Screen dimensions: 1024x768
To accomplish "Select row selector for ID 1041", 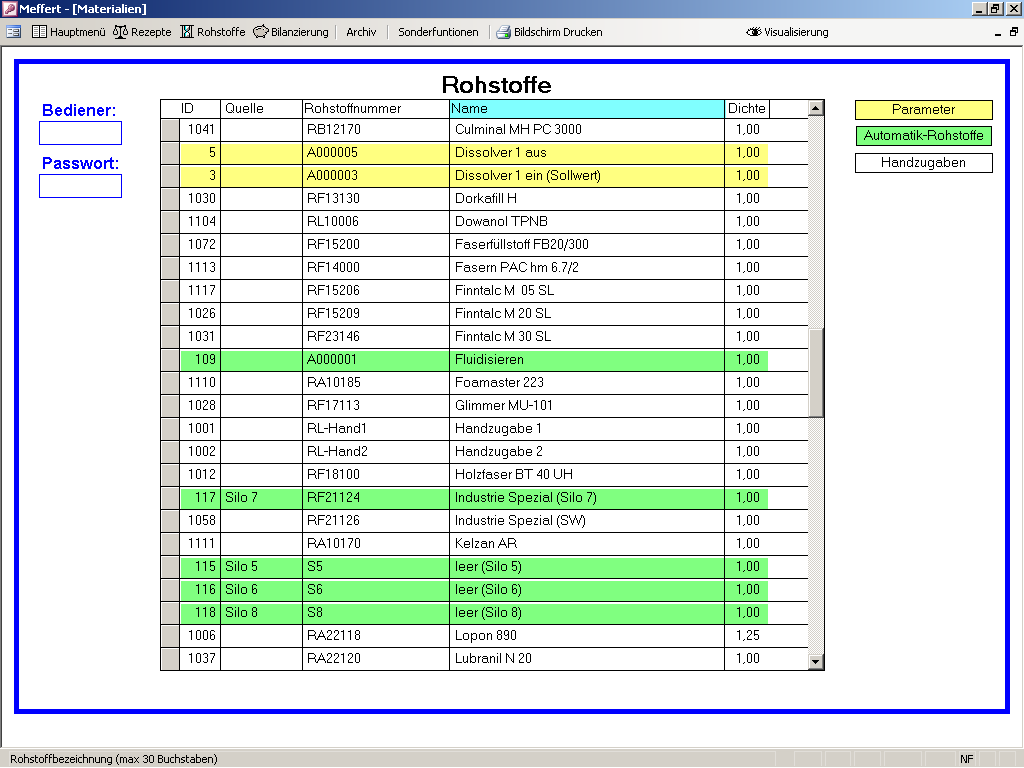I will (170, 129).
